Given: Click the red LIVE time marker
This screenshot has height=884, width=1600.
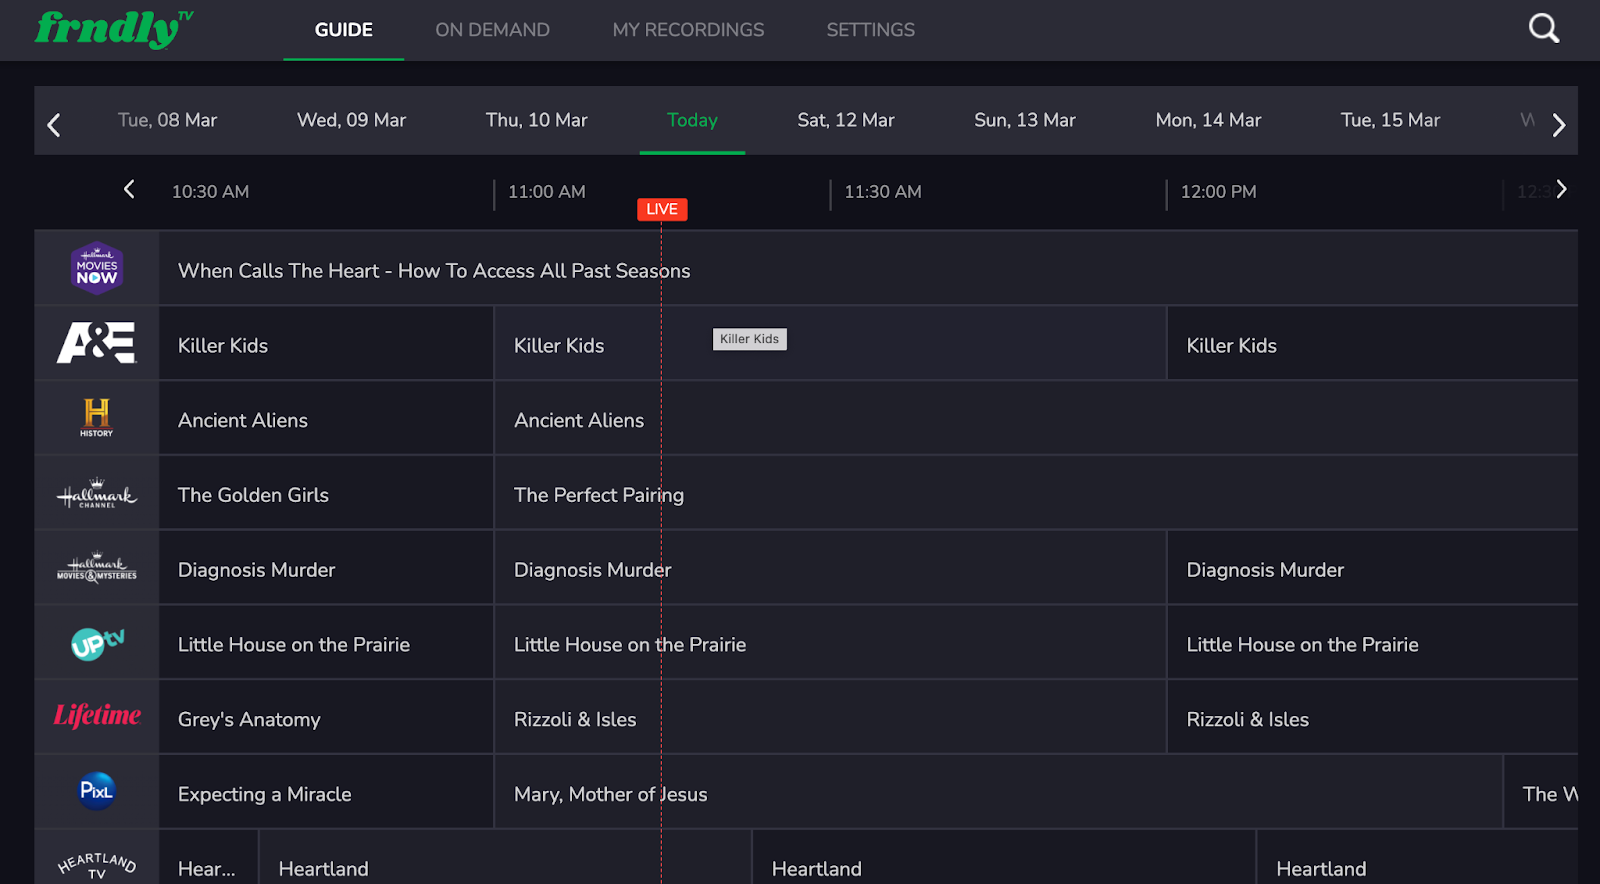Looking at the screenshot, I should click(x=662, y=209).
